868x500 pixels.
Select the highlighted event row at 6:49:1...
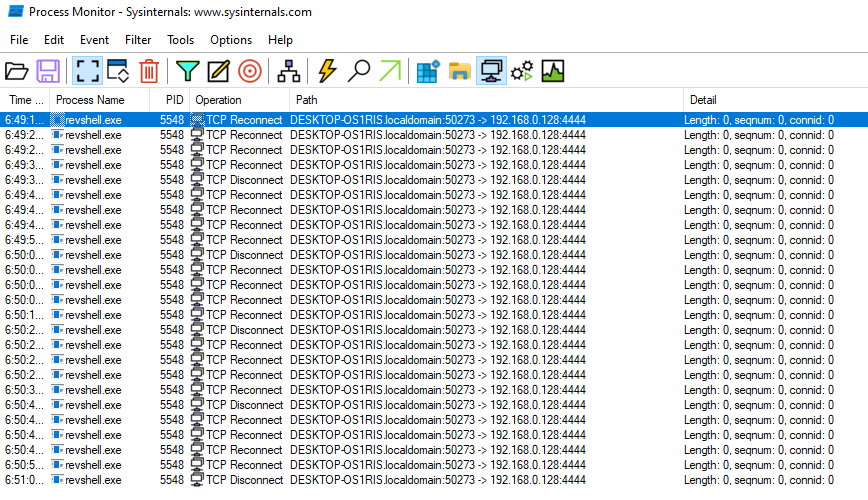pyautogui.click(x=434, y=120)
